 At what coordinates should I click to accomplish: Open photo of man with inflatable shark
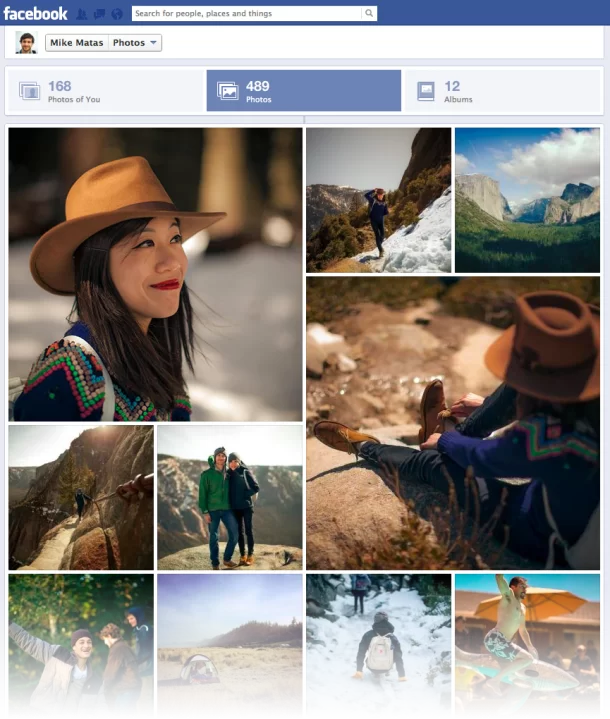(528, 646)
